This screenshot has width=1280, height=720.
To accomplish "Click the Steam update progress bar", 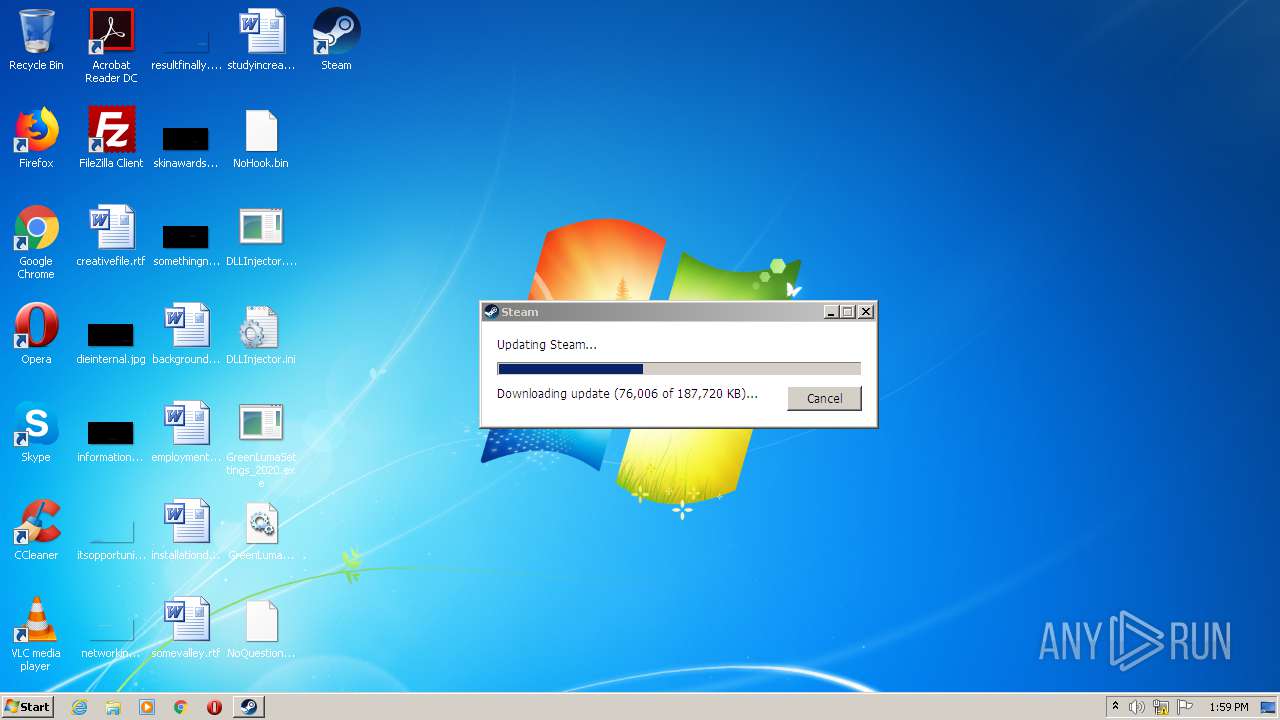I will coord(679,369).
